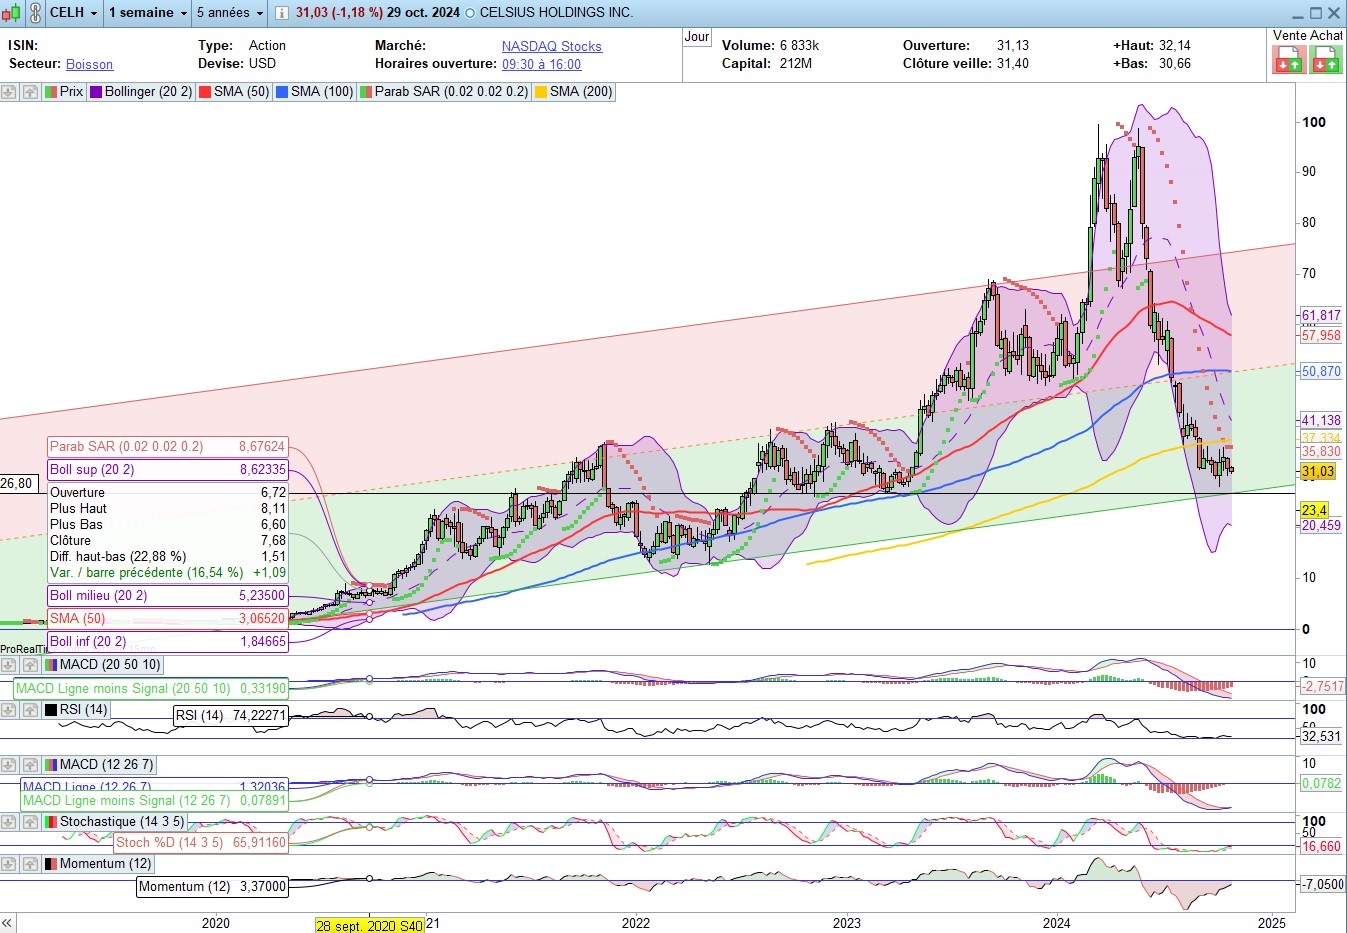Click the yellow SMA (200) color swatch
Screen dimensions: 1347x933
pyautogui.click(x=541, y=92)
